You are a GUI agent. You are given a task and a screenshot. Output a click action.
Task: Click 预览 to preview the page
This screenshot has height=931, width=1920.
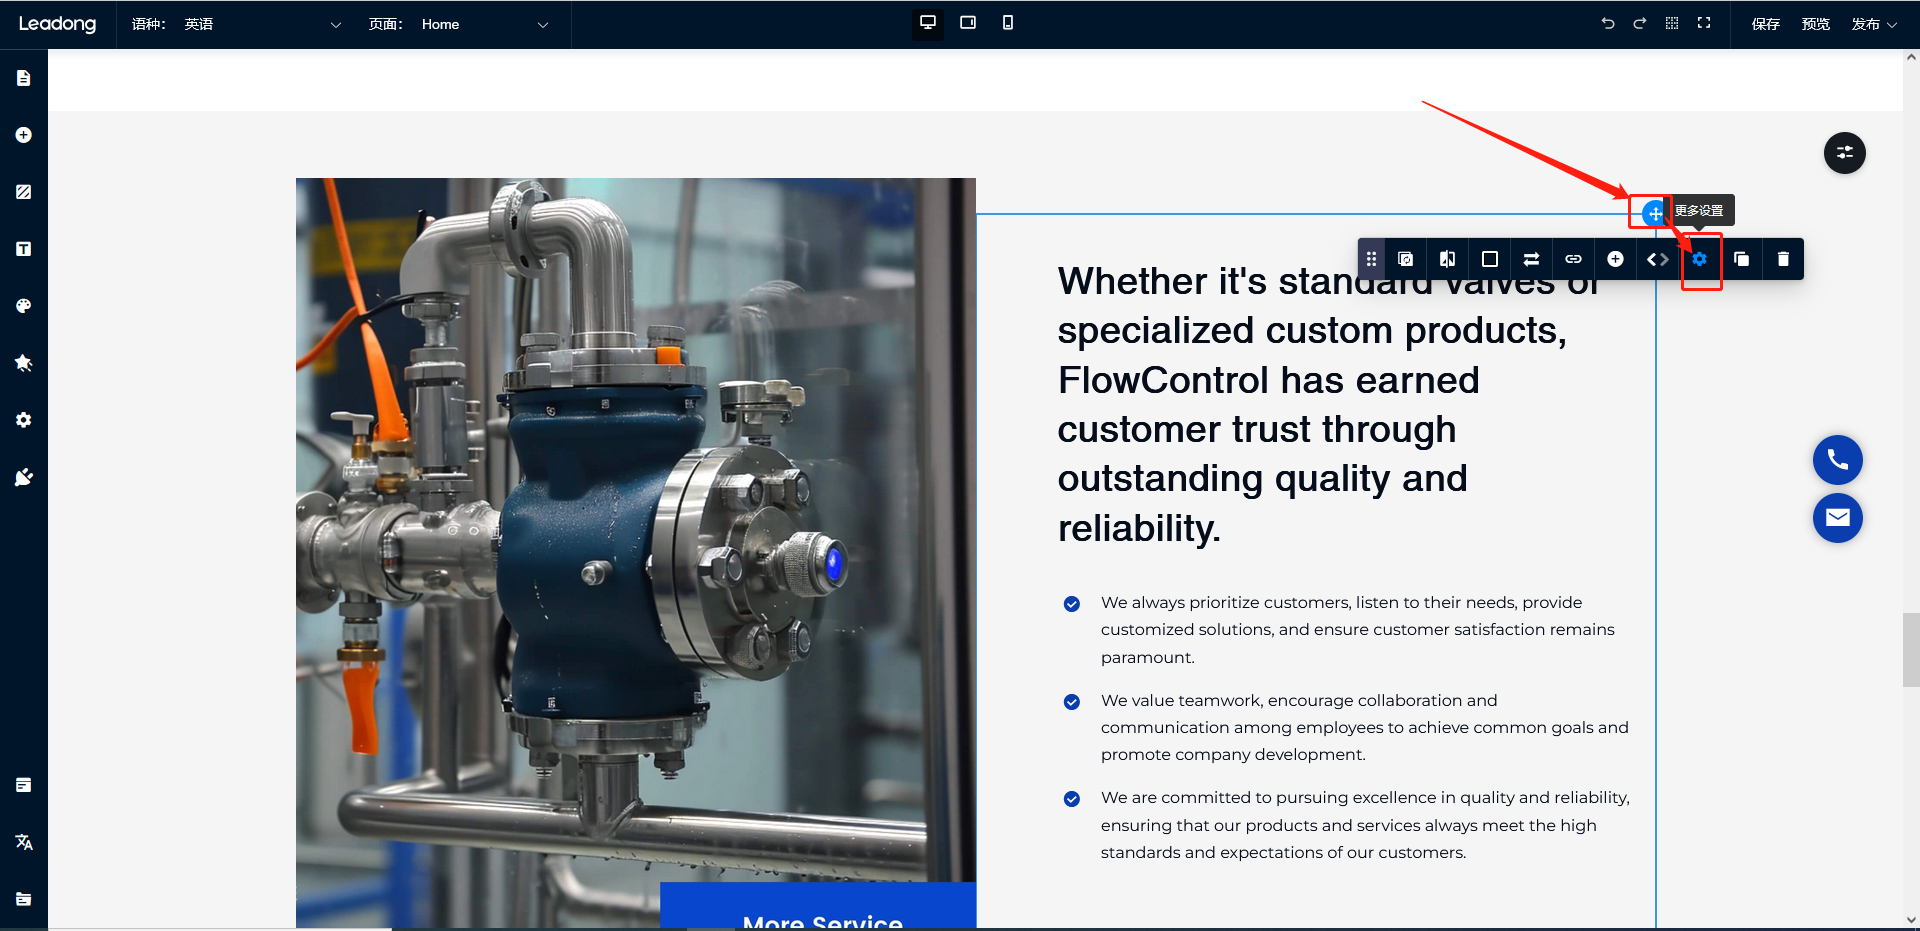pyautogui.click(x=1815, y=24)
